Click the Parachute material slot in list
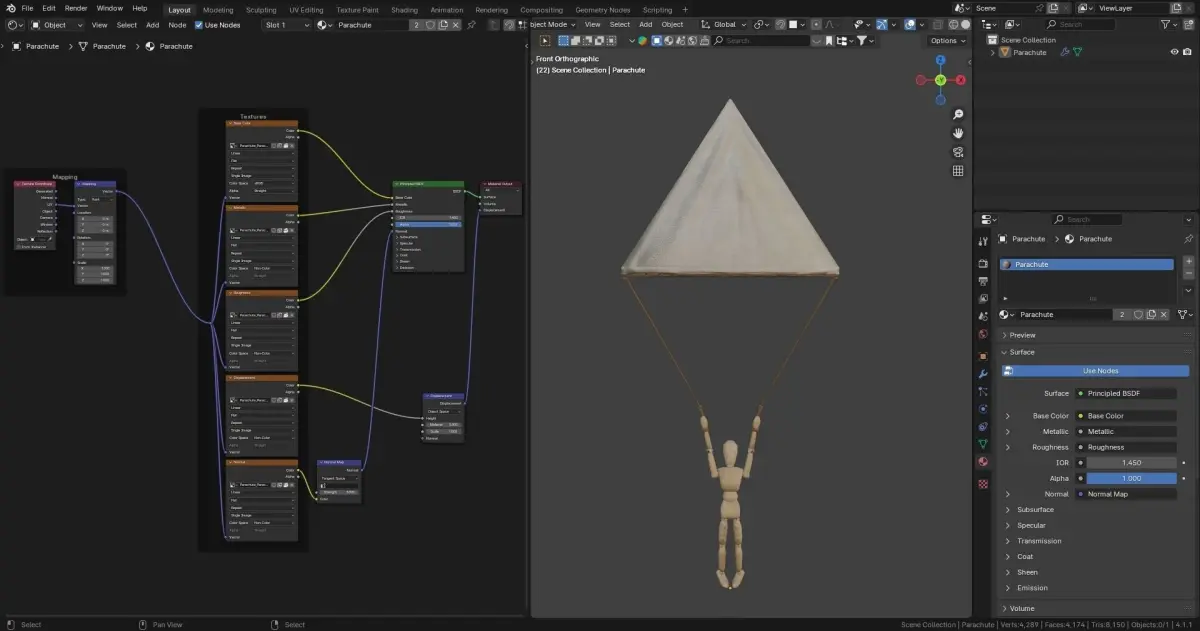 (x=1088, y=265)
